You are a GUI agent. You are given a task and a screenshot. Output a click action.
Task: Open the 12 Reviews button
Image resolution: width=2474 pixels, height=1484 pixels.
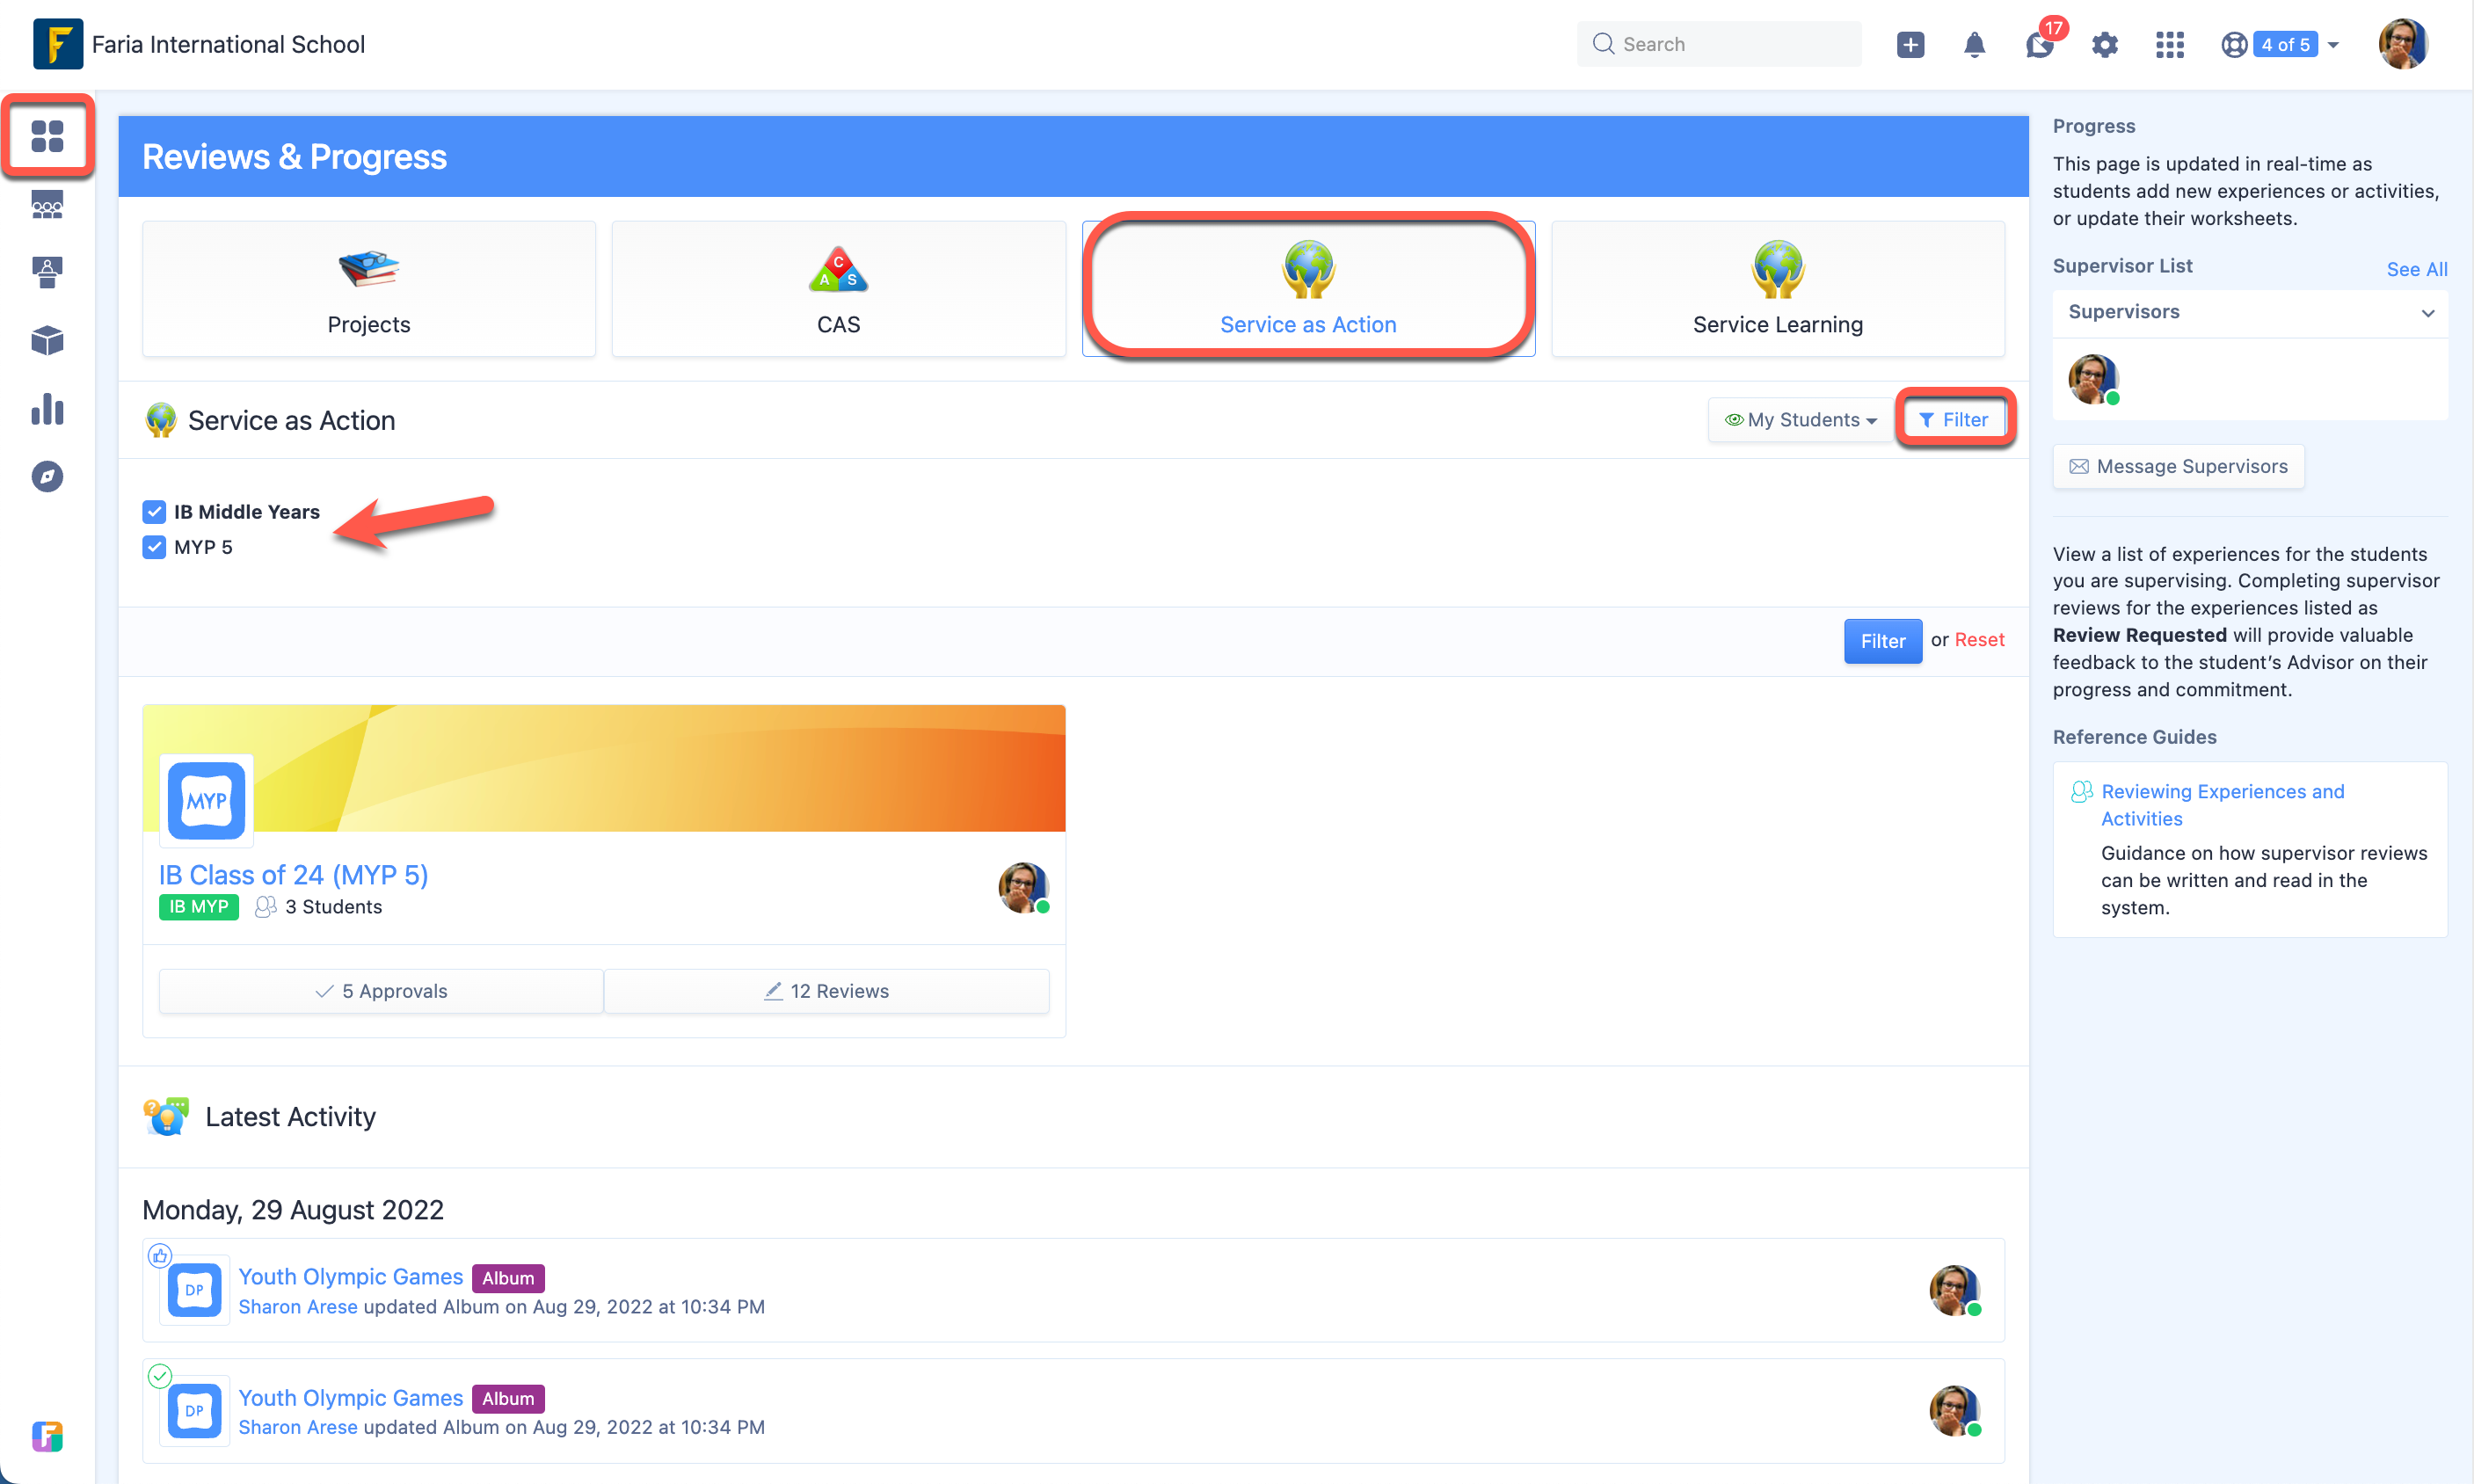[x=826, y=991]
